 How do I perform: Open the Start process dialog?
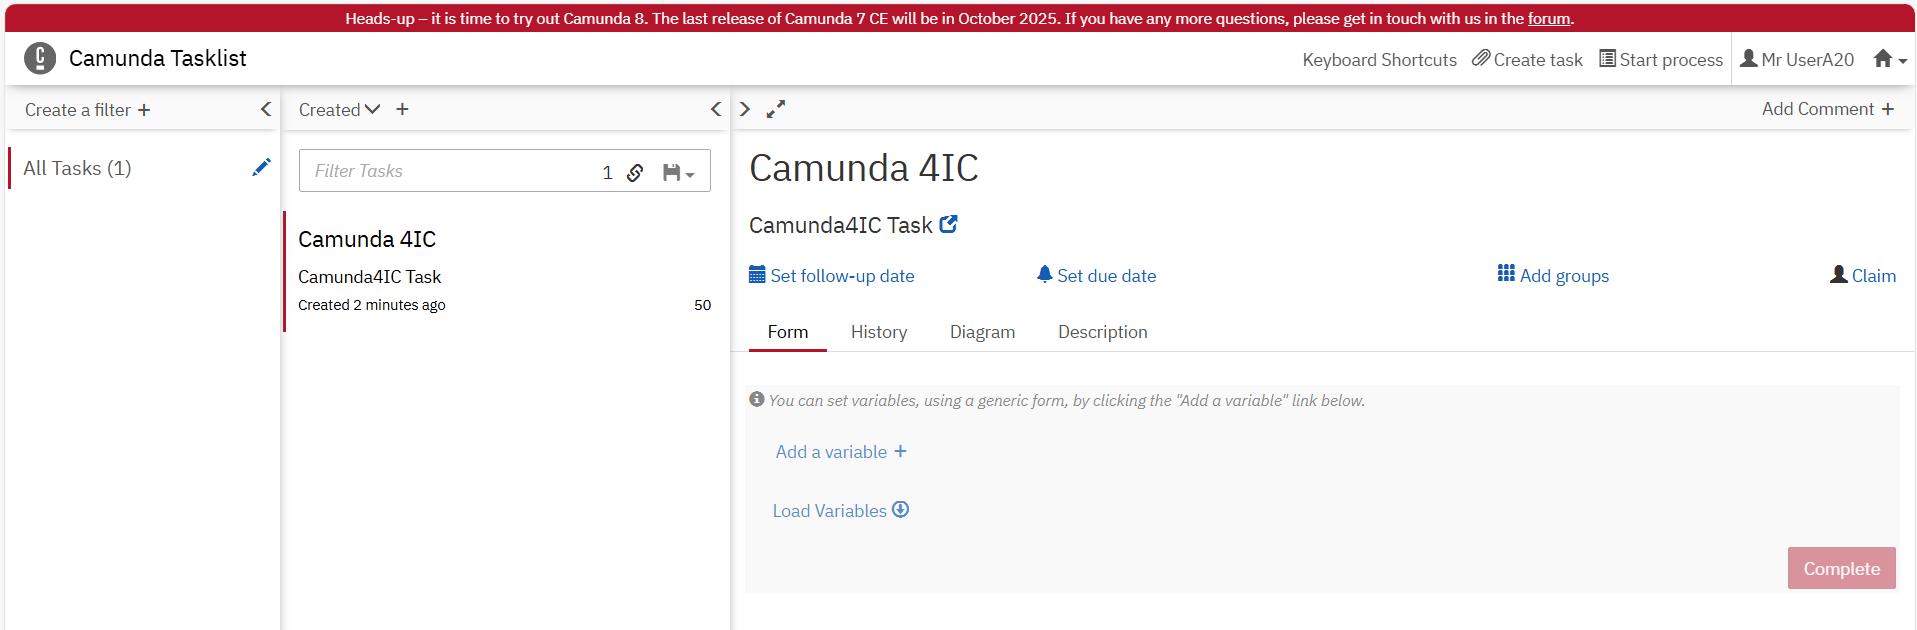[x=1661, y=60]
